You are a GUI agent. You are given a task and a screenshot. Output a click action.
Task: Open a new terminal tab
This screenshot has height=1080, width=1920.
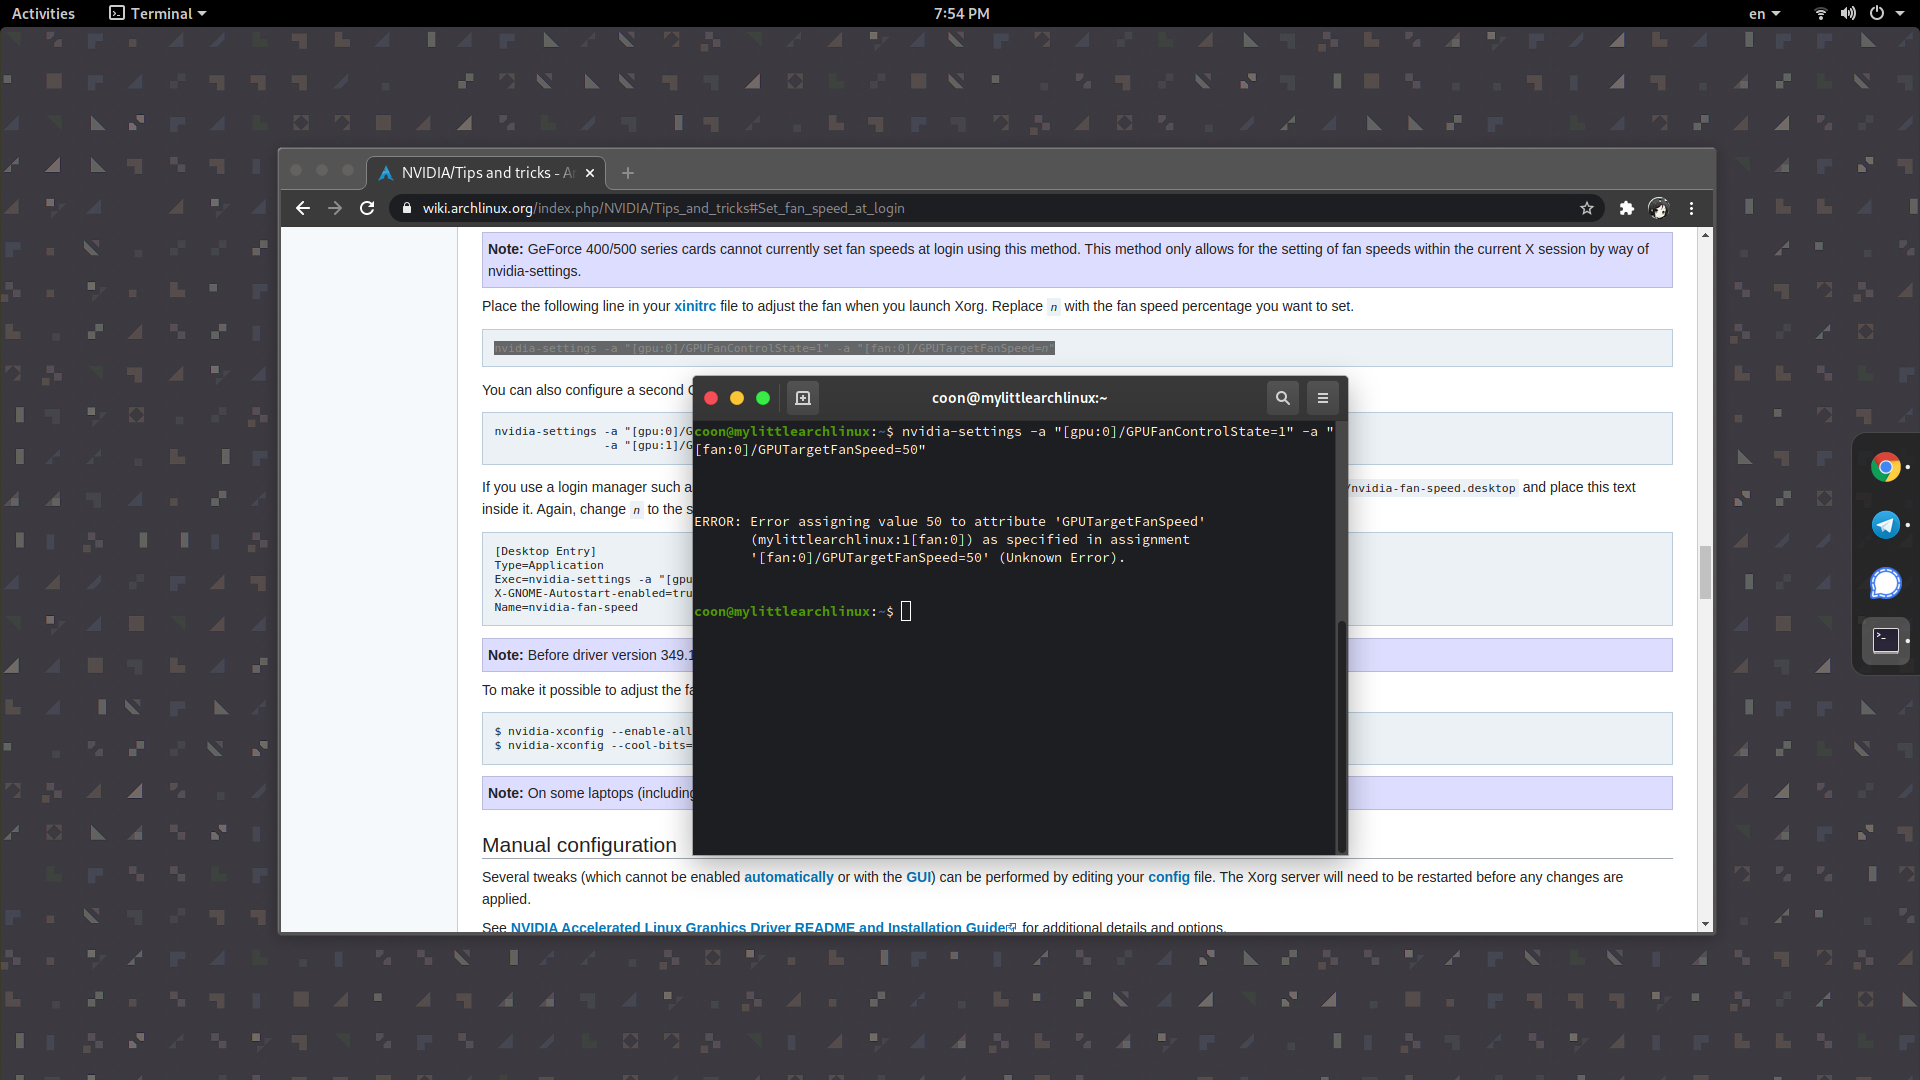point(802,398)
